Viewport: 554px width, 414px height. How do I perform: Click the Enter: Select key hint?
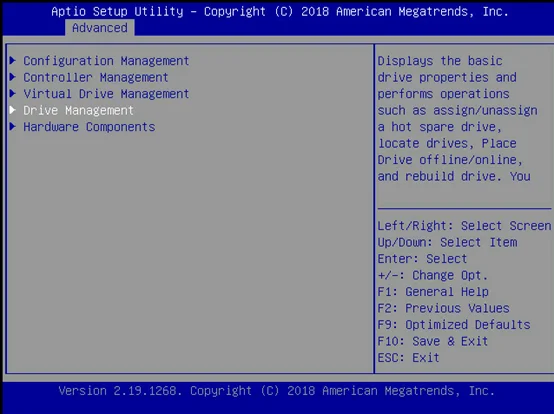pyautogui.click(x=422, y=259)
